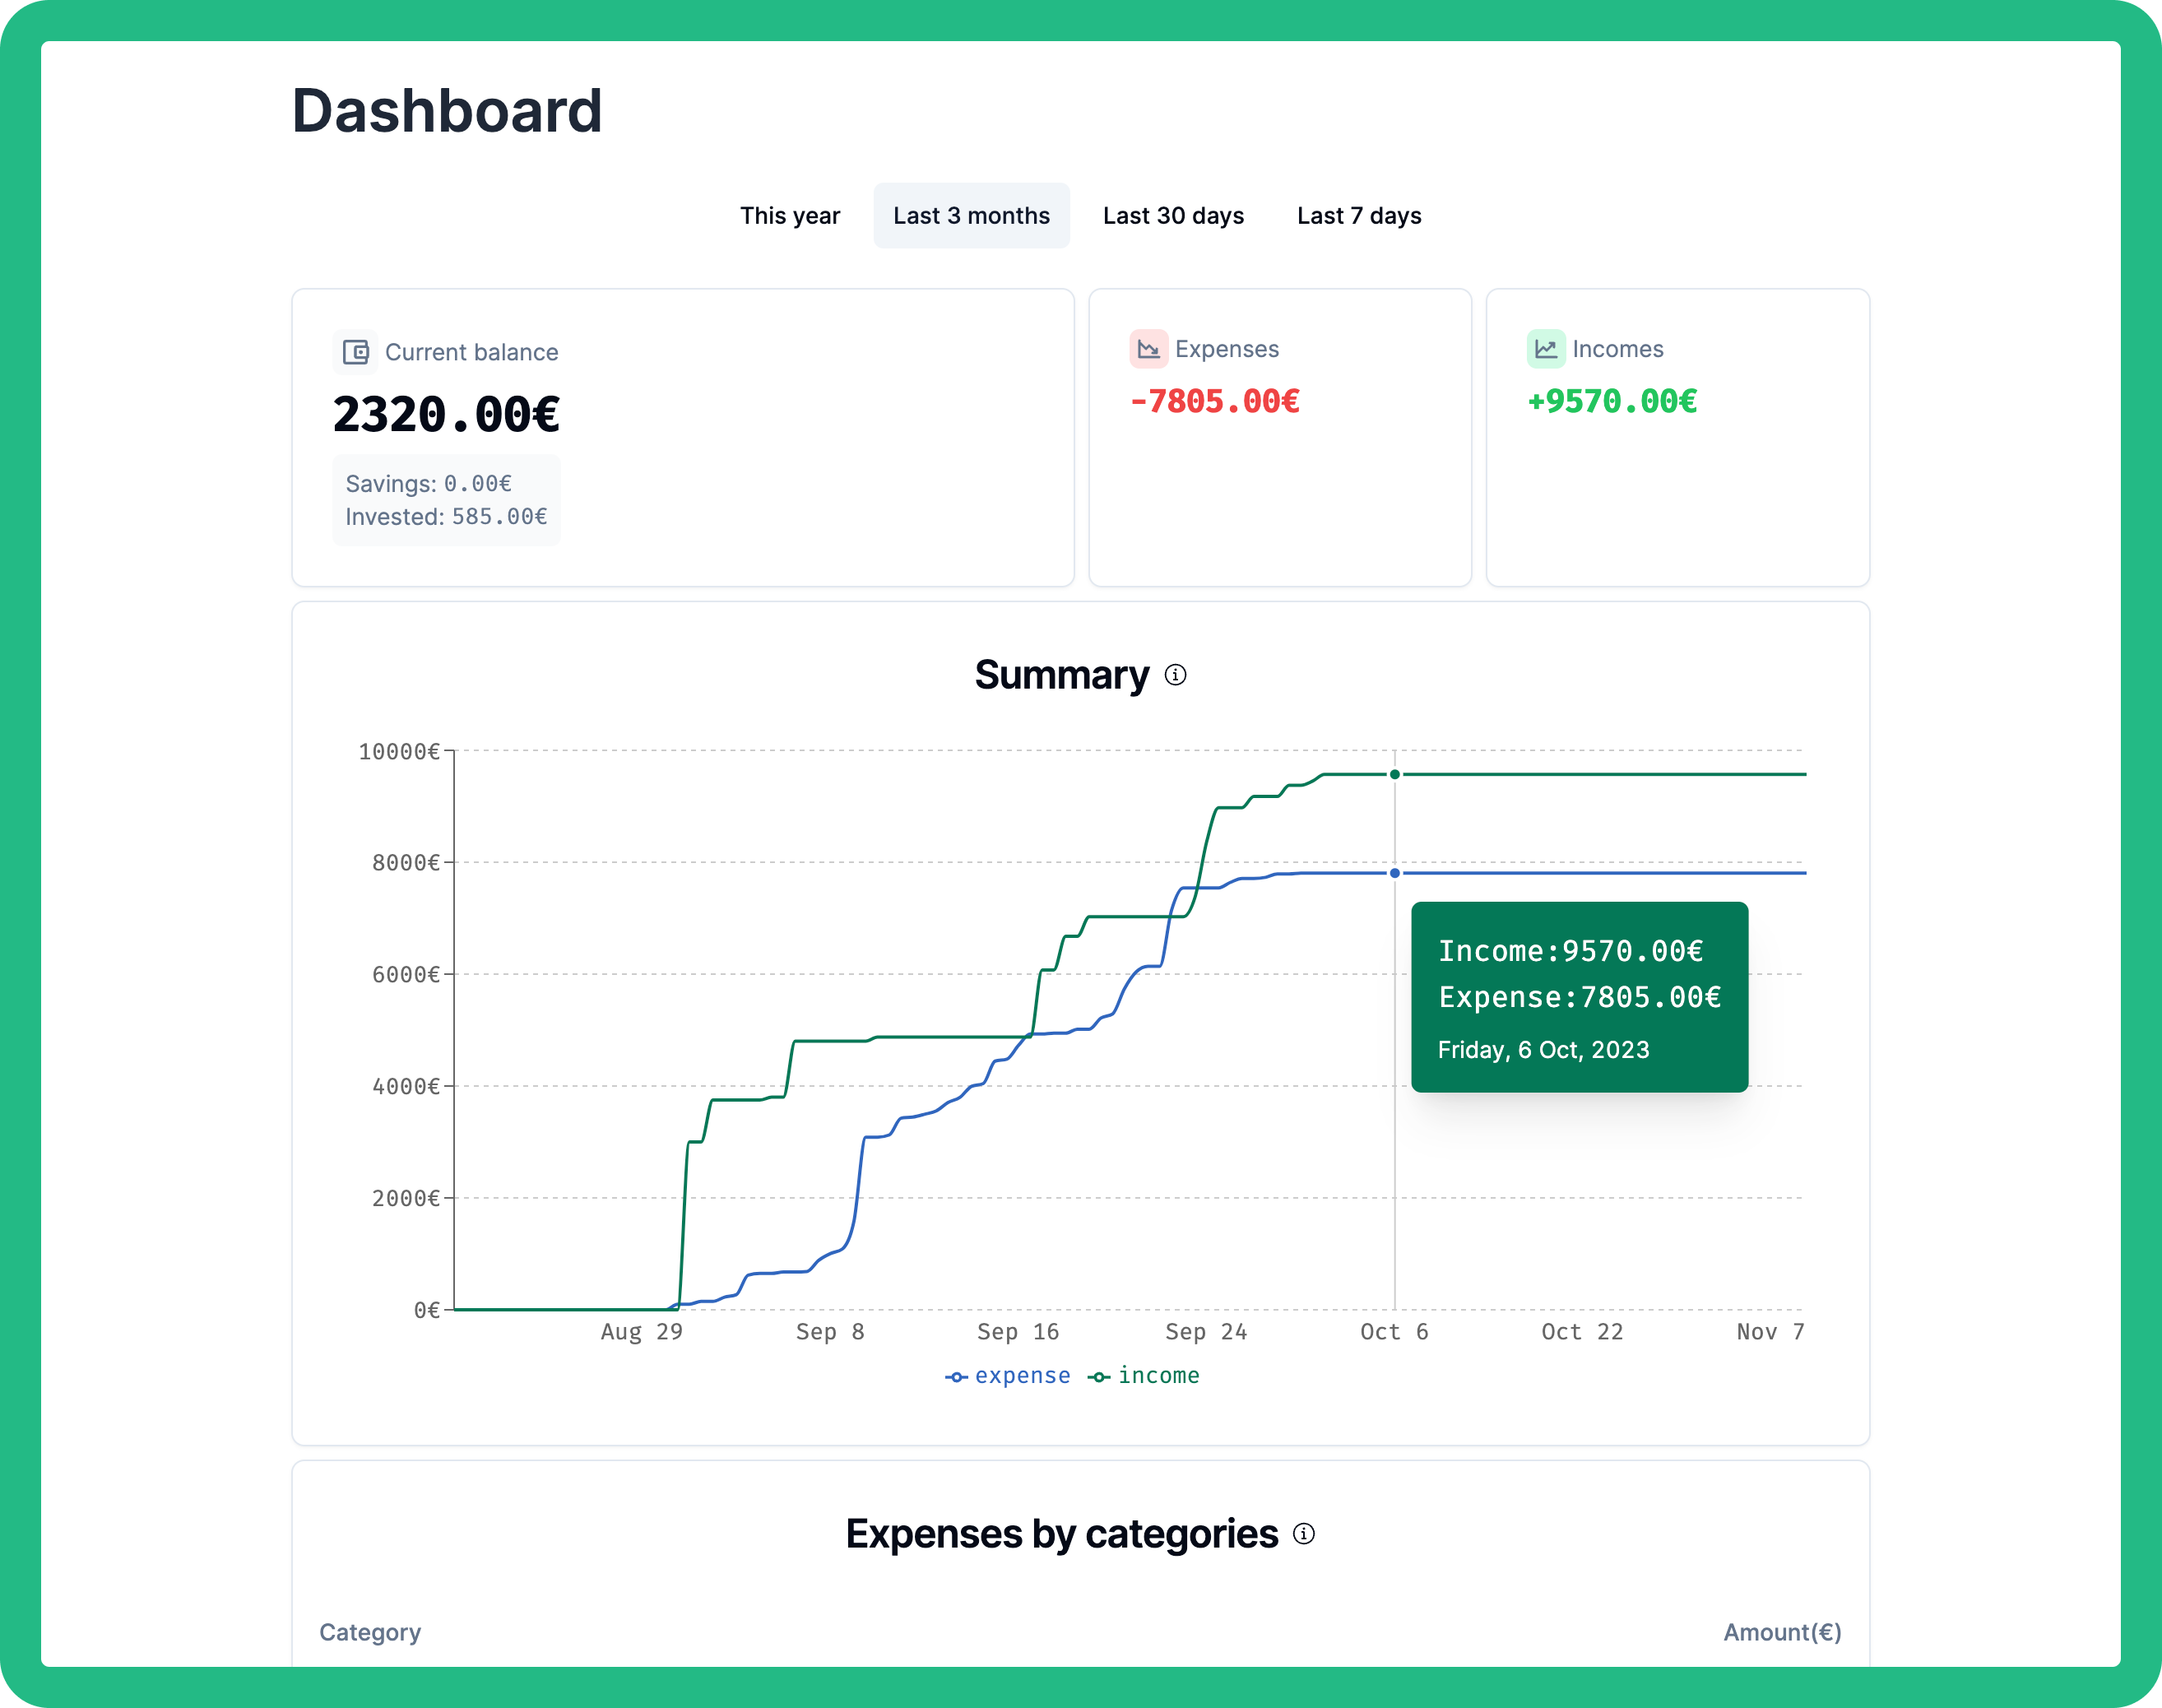
Task: Select the Last 30 days tab
Action: point(1172,214)
